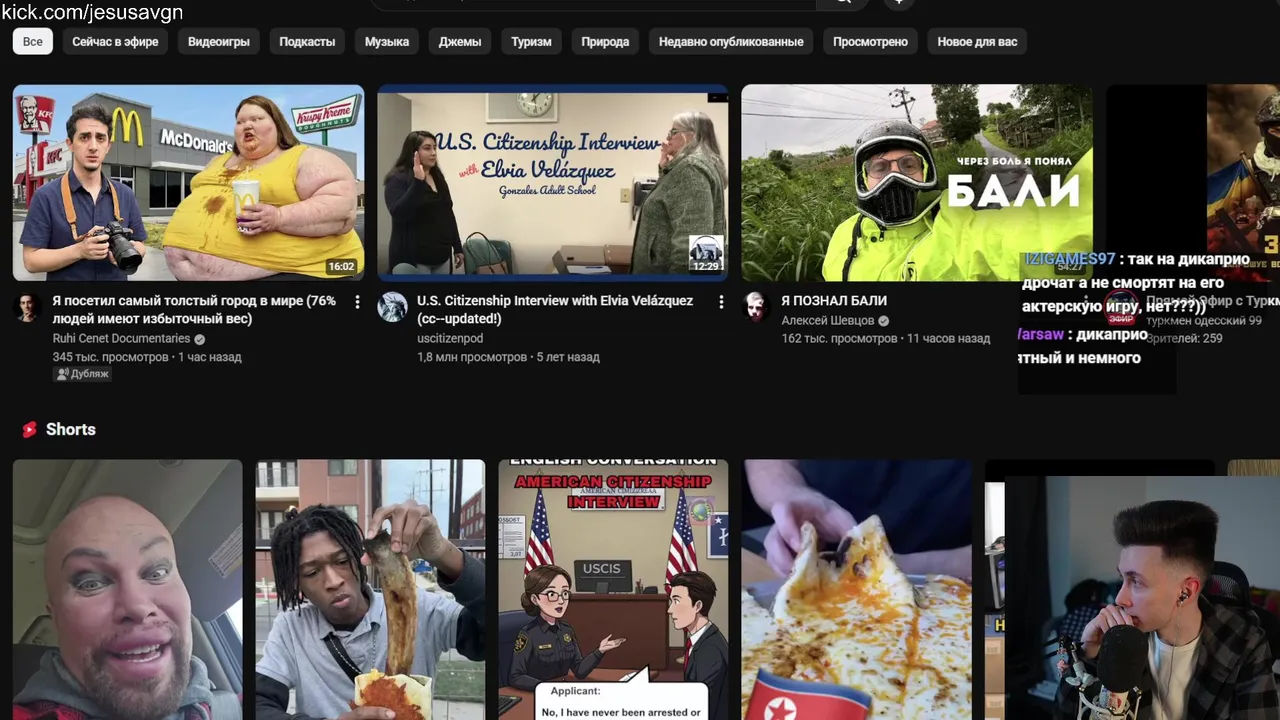
Task: Click verified badge next to Ruhi Cenet Documentaries
Action: coord(199,339)
